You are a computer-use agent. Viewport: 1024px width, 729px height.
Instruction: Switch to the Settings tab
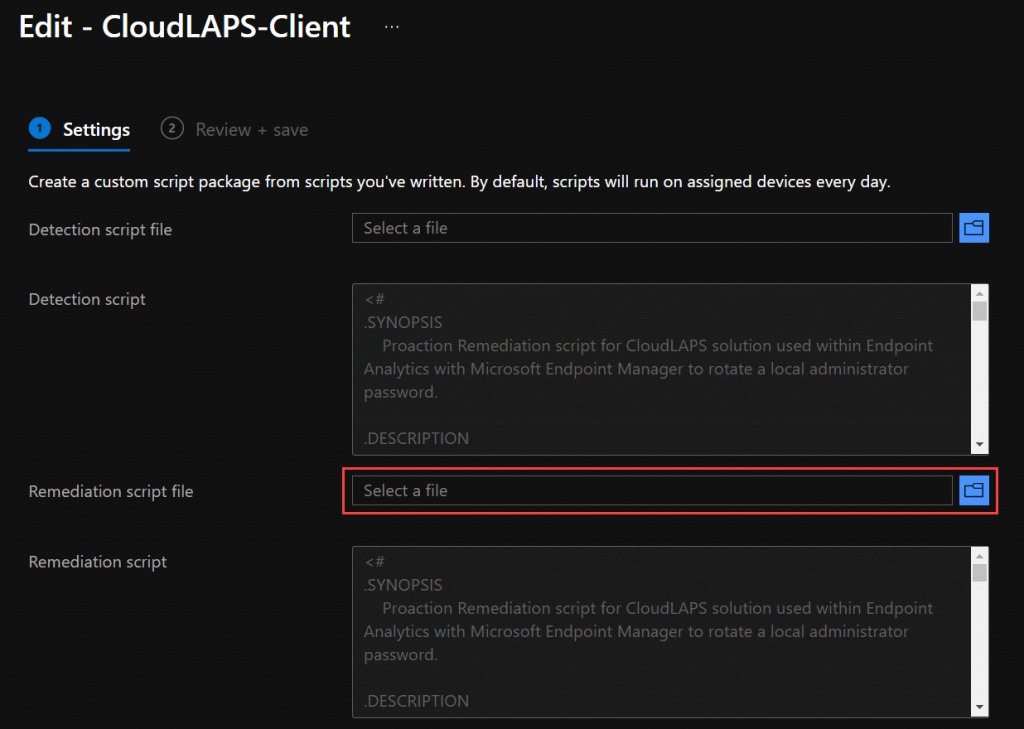pos(79,129)
